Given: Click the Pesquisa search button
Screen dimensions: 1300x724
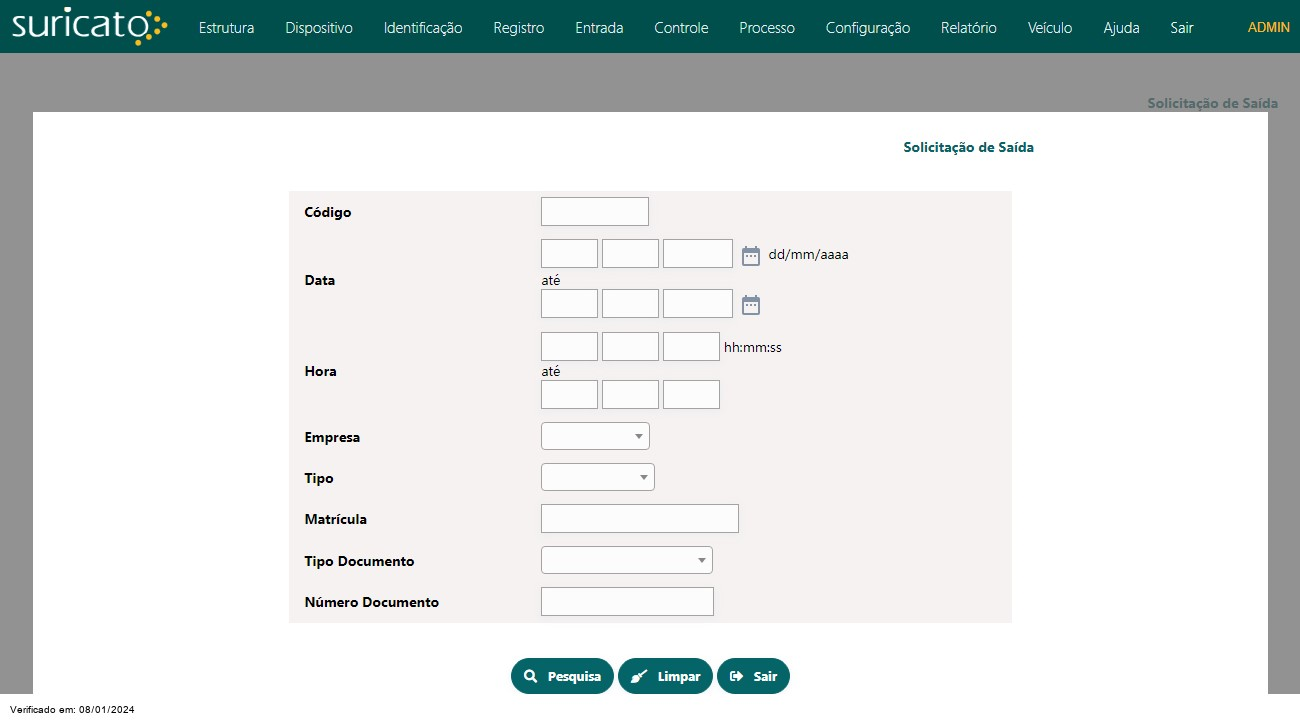Looking at the screenshot, I should pos(562,676).
